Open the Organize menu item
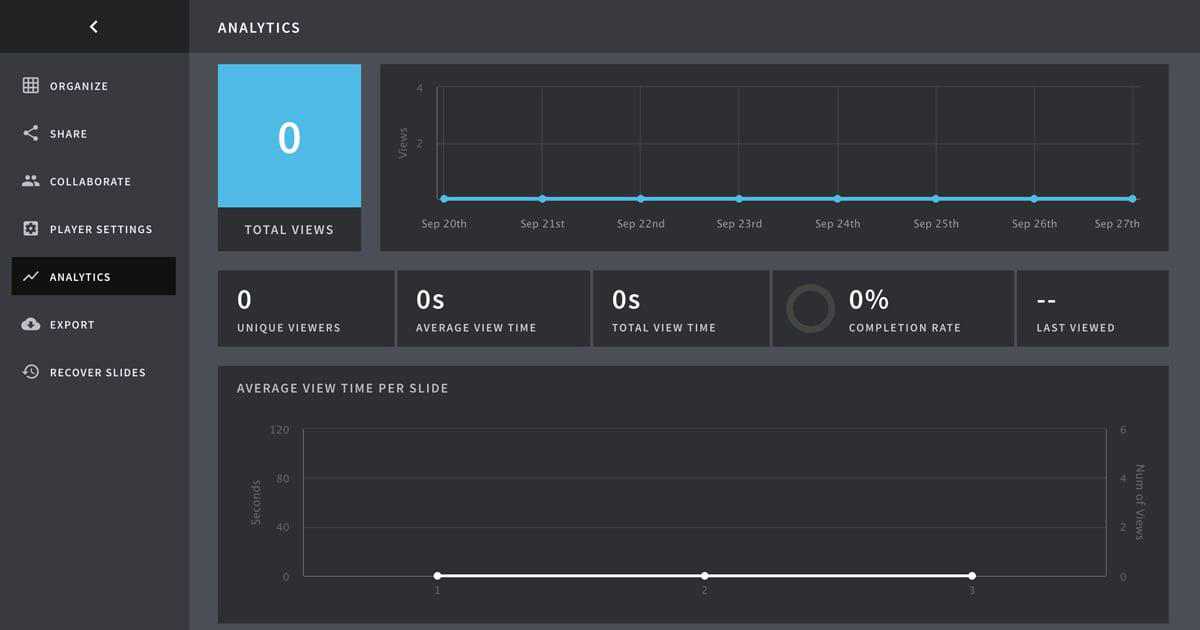Screen dimensions: 1200x630 click(x=79, y=86)
